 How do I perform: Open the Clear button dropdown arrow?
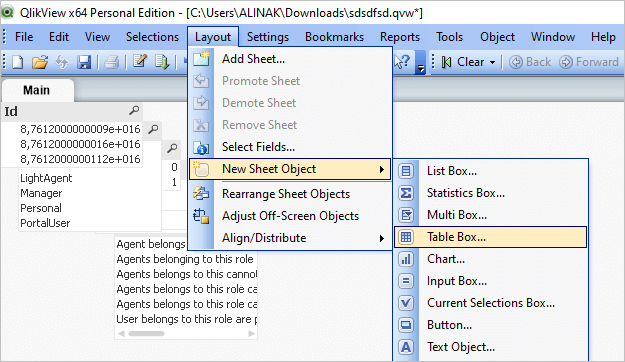(492, 63)
